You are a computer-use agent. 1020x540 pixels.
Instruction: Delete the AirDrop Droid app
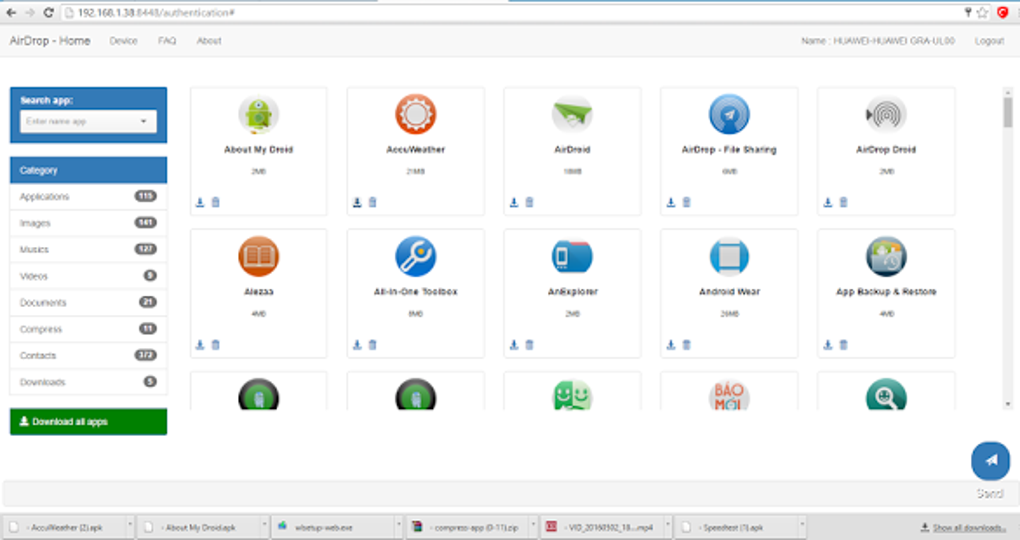pos(844,202)
